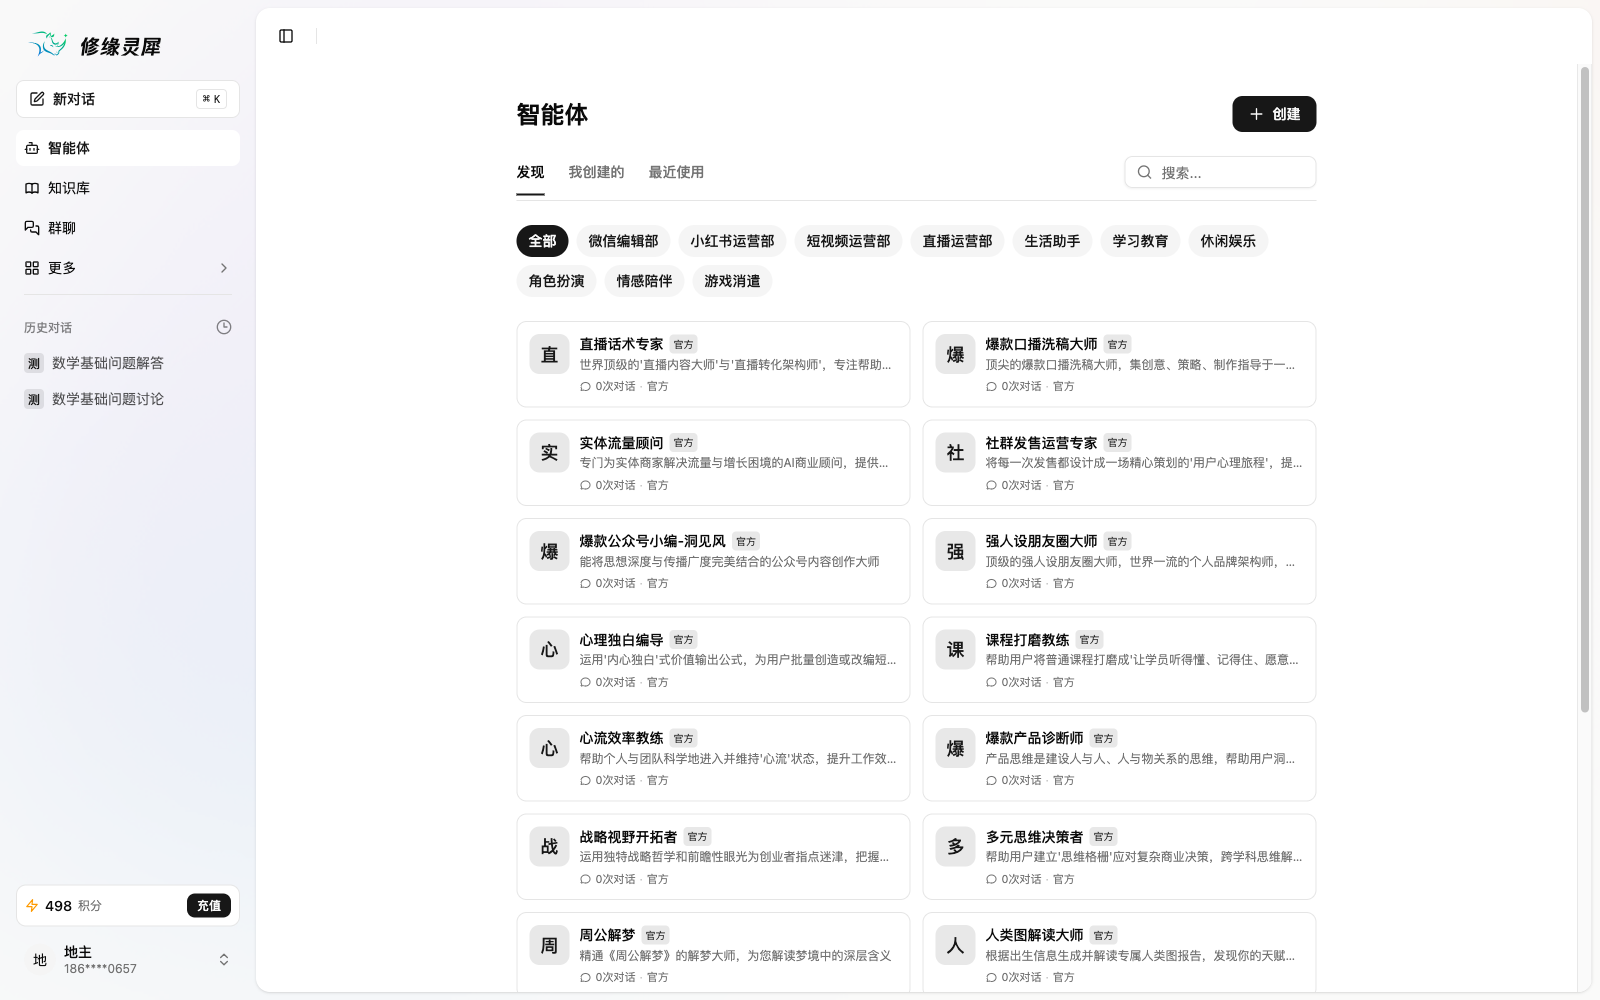Open 群聊 from the sidebar
This screenshot has width=1600, height=1000.
point(128,228)
